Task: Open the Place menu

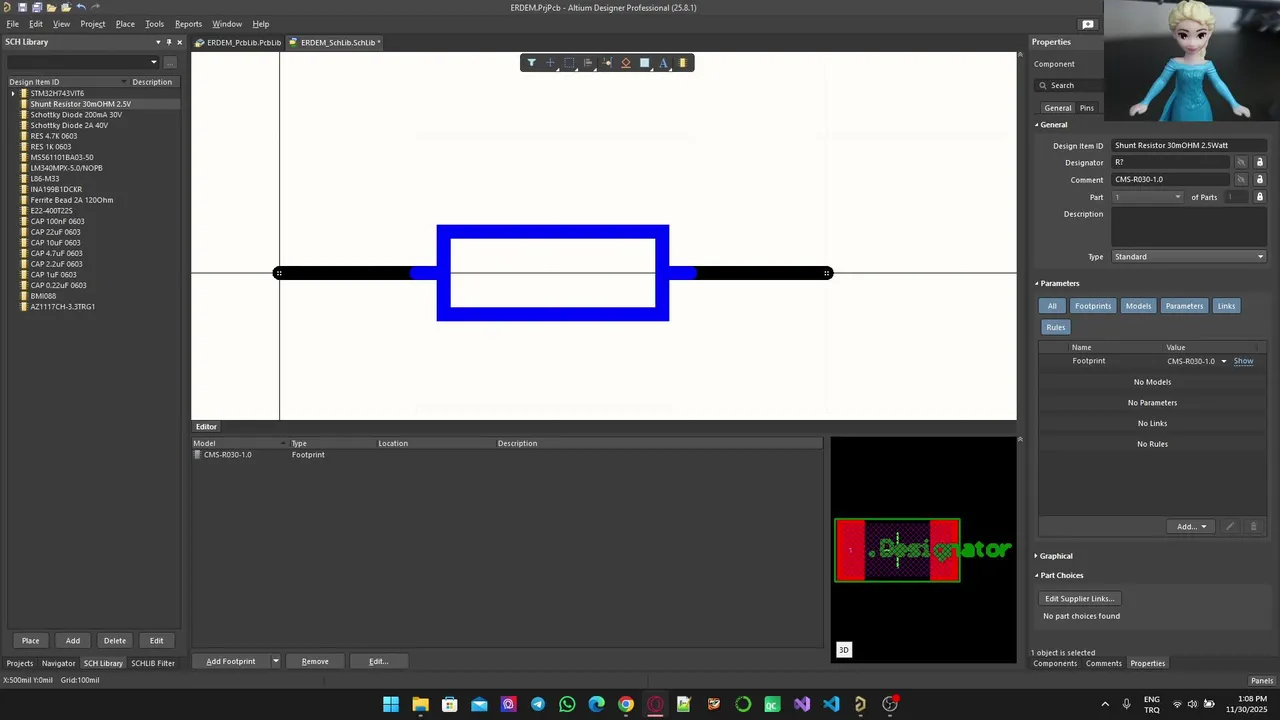Action: coord(125,24)
